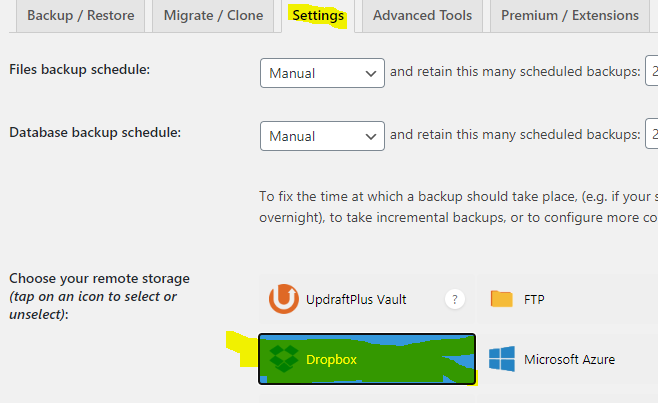
Task: Switch to the Migrate / Clone tab
Action: click(x=213, y=16)
